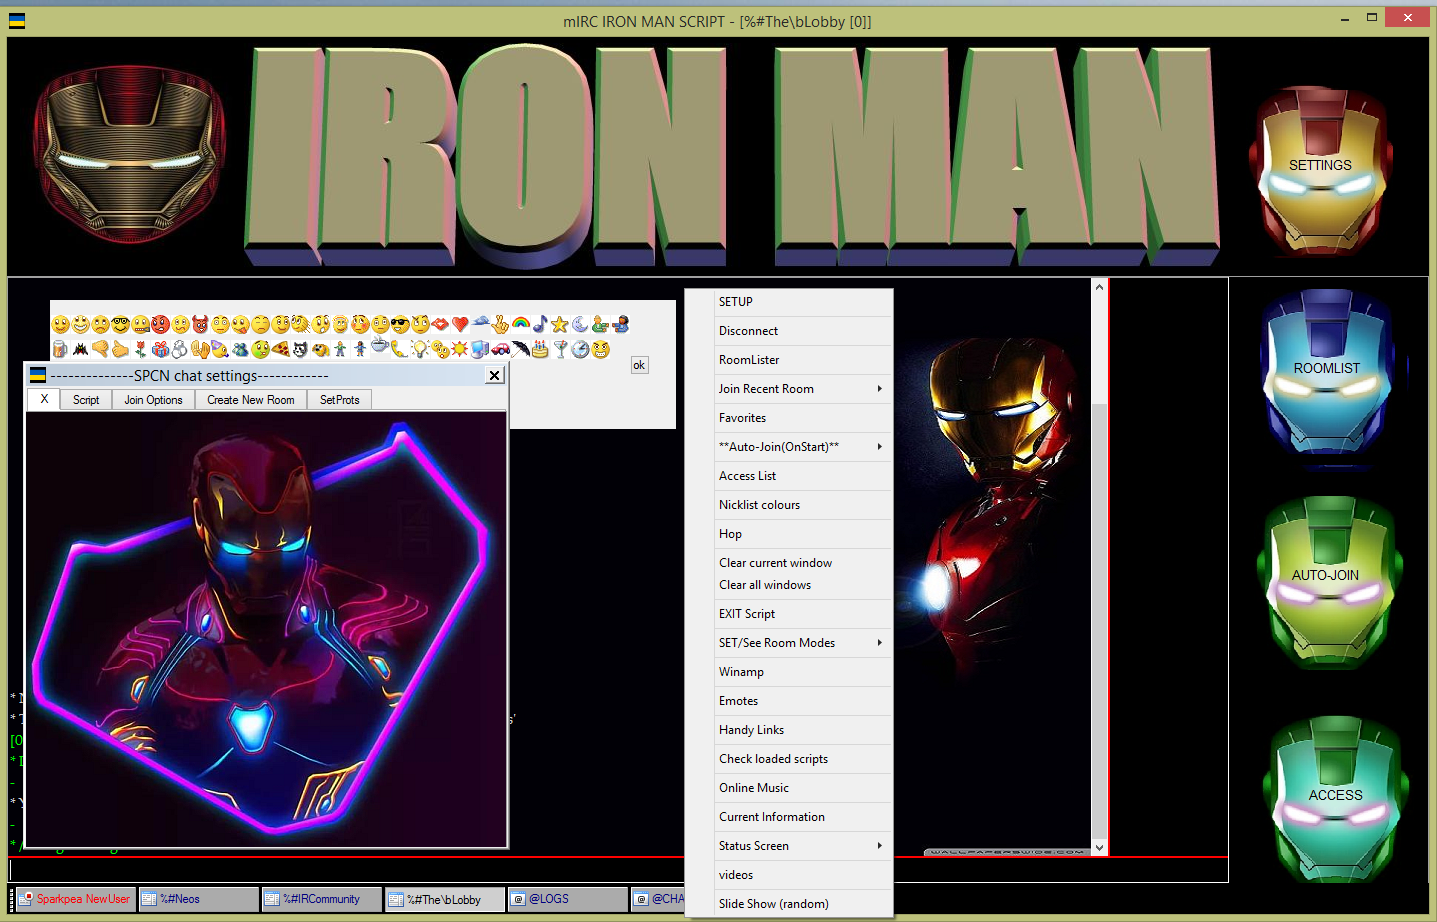1437x922 pixels.
Task: Click the ok button beside emoticons
Action: 639,365
